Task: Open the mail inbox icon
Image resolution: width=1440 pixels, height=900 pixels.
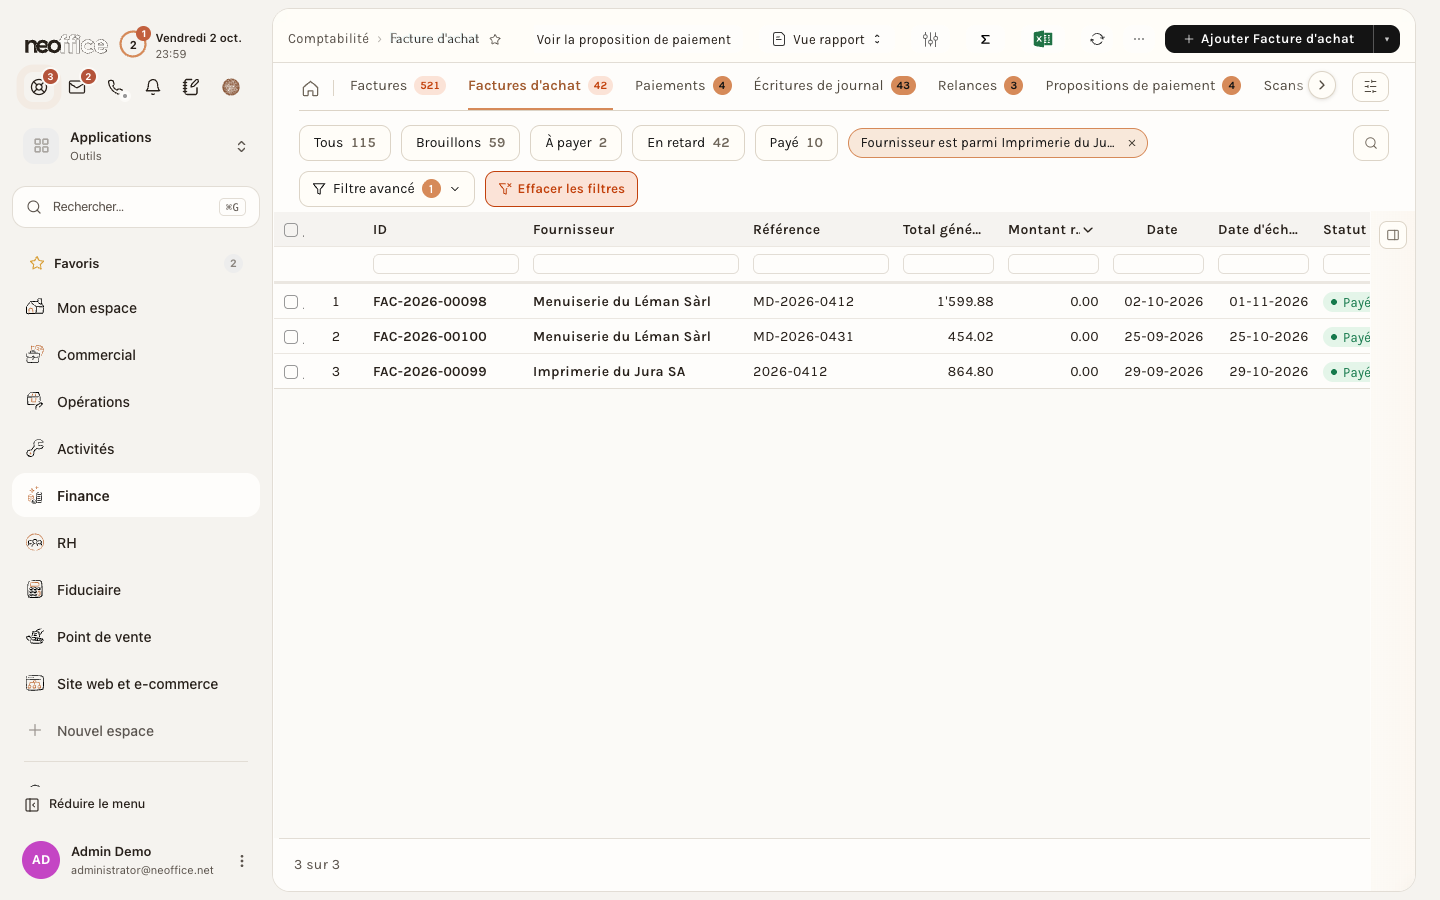Action: click(x=77, y=87)
